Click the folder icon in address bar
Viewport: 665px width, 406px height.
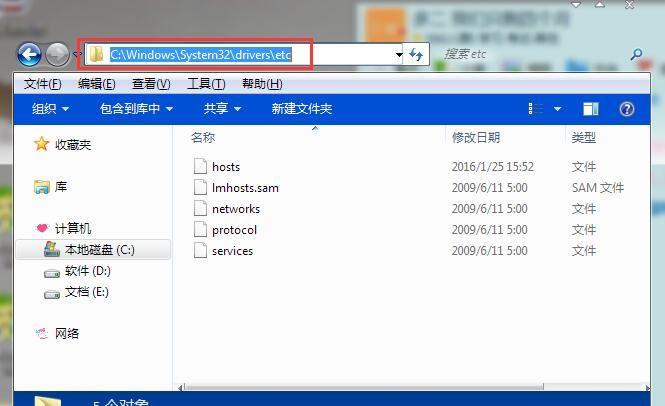97,54
